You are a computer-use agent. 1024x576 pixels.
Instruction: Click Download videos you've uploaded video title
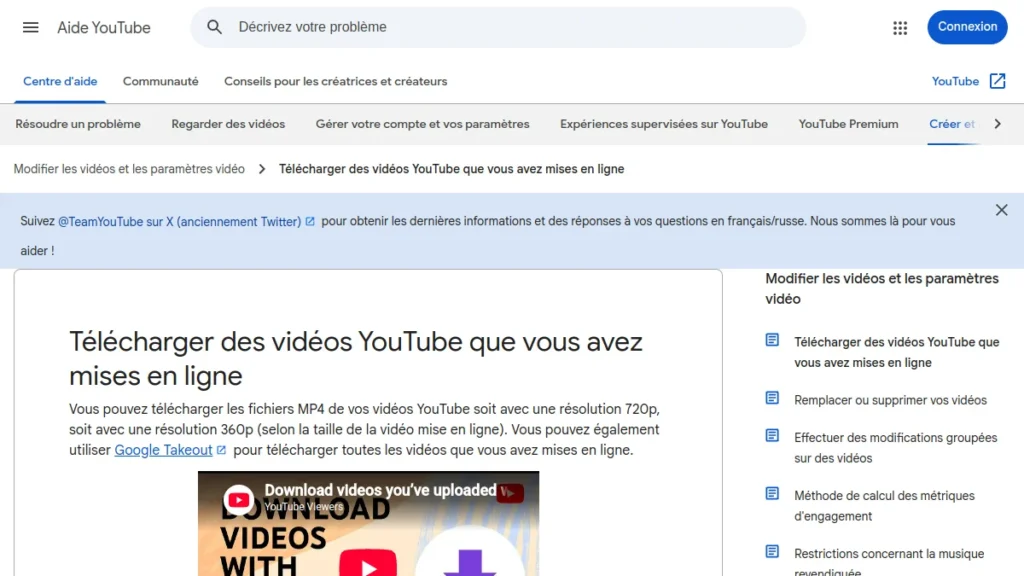coord(380,490)
